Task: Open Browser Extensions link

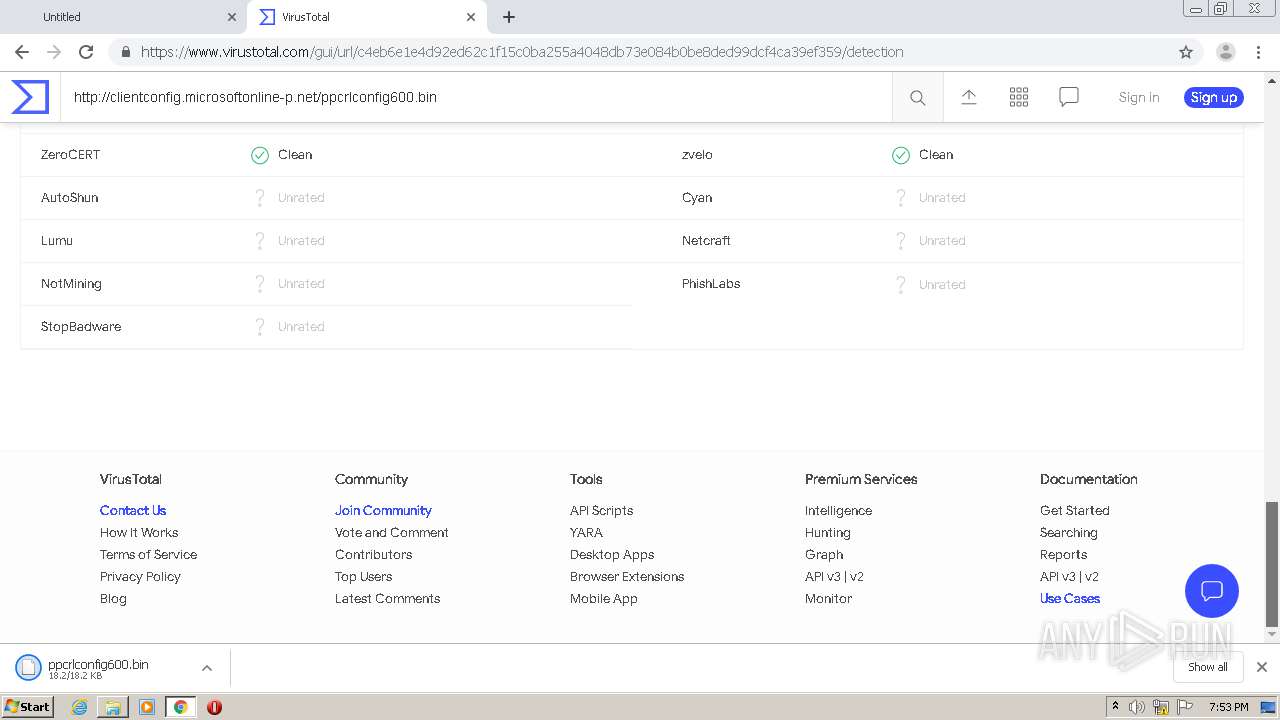Action: click(627, 576)
